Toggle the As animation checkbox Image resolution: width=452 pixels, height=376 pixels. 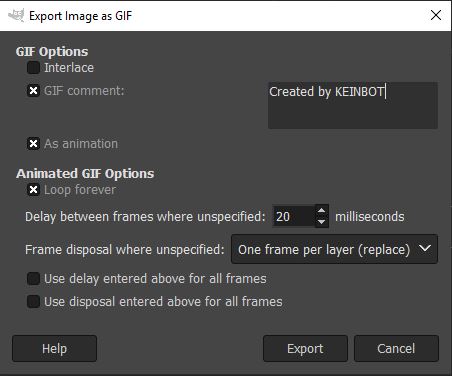(x=33, y=144)
